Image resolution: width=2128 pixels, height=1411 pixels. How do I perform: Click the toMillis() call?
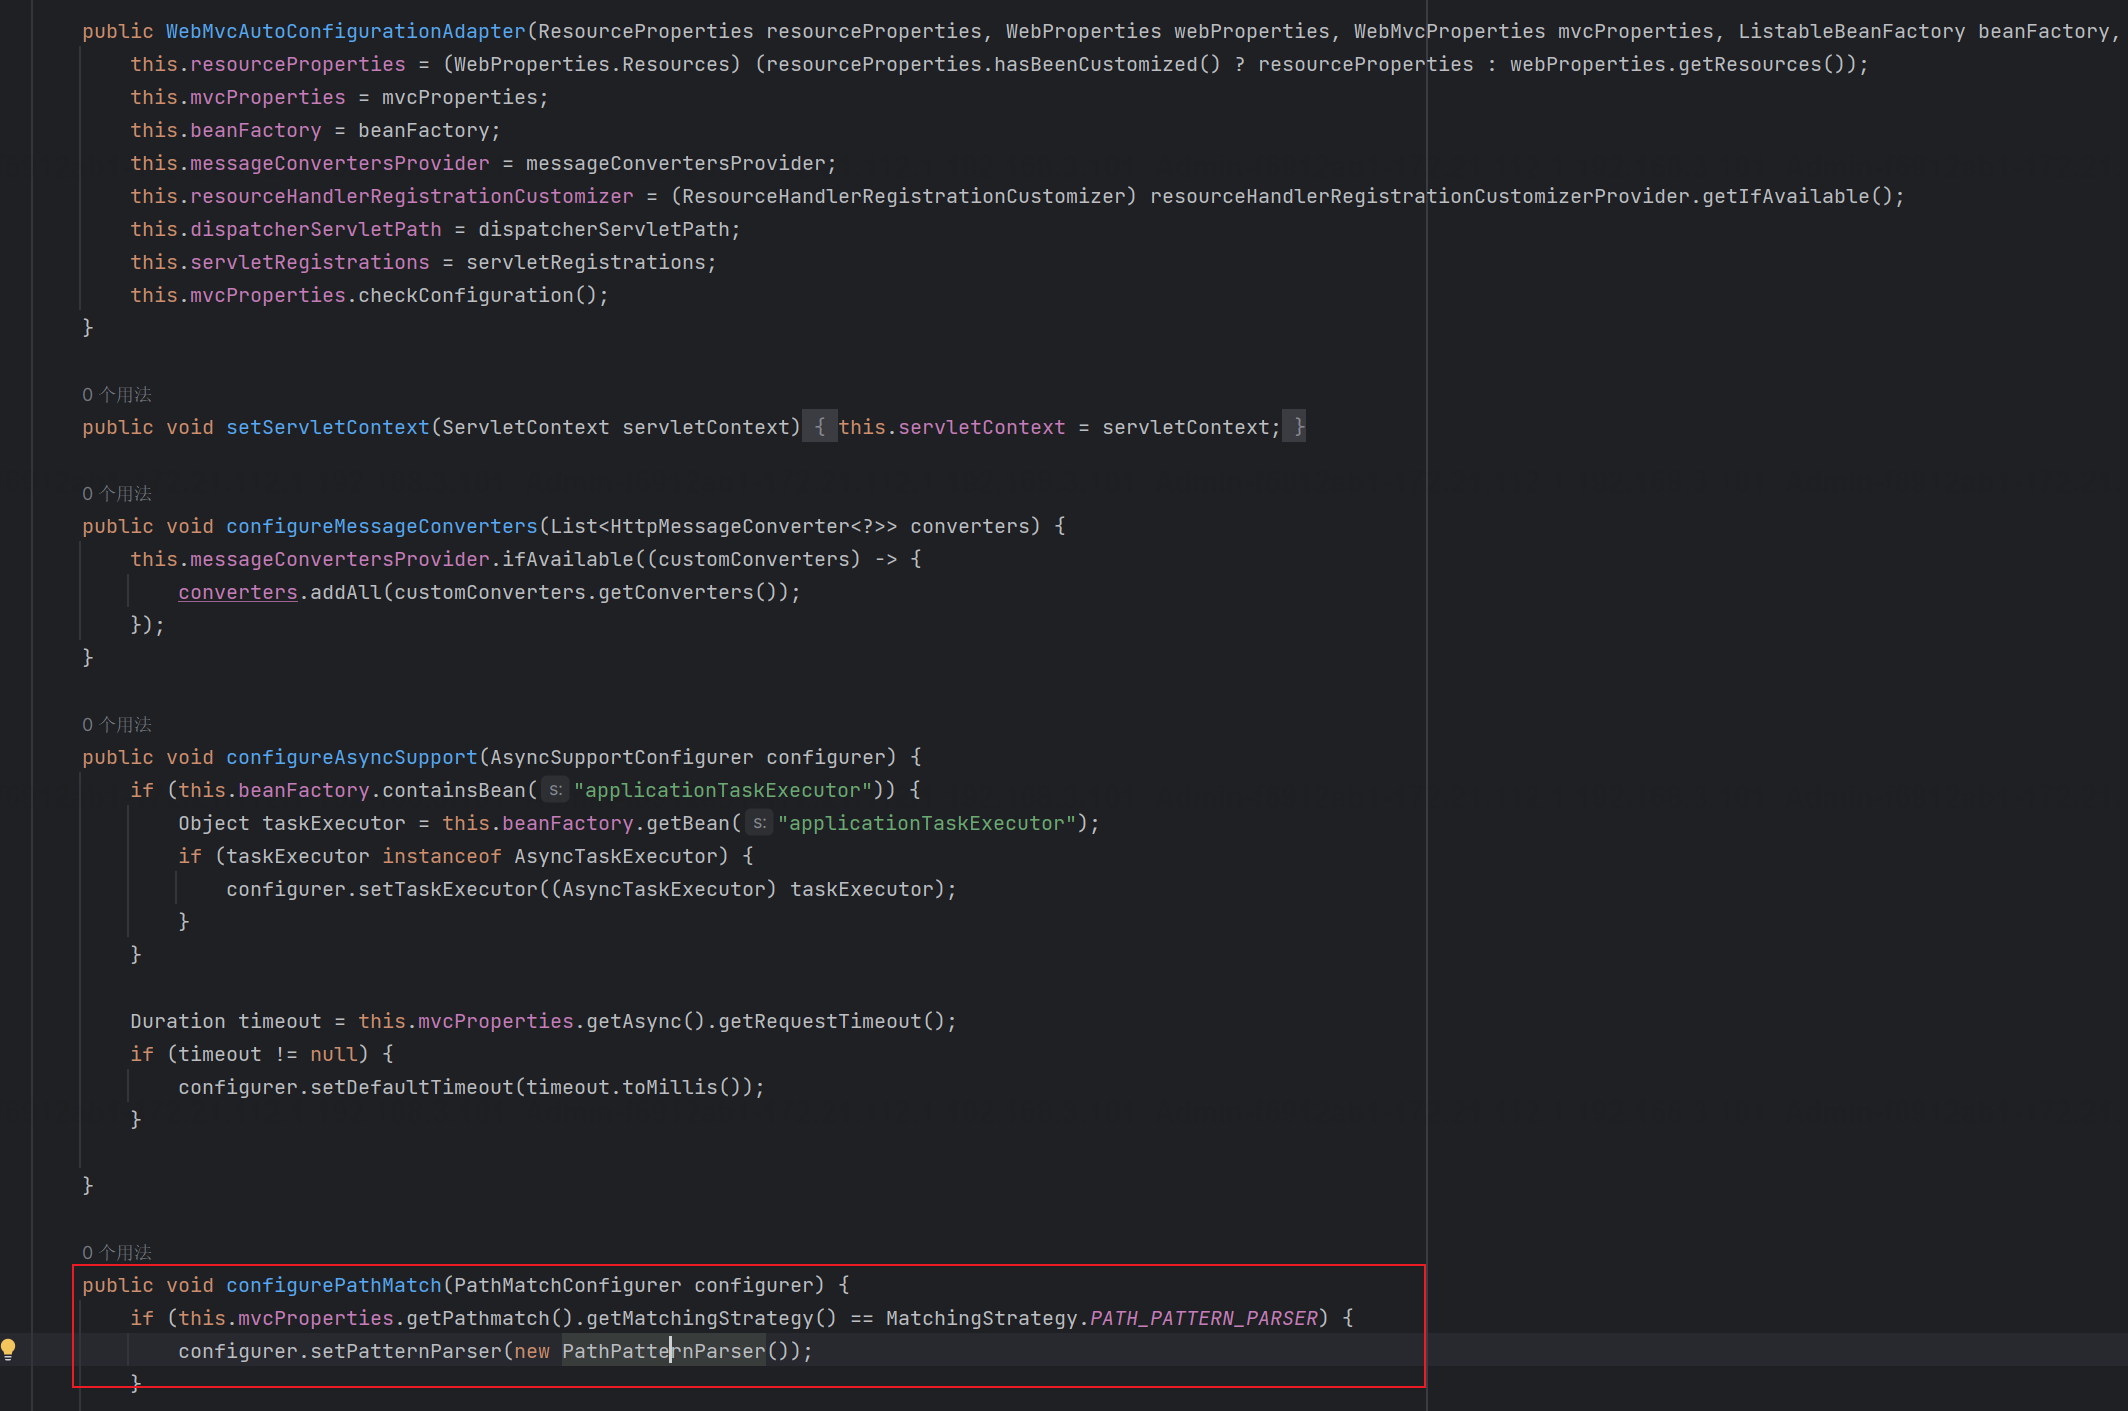pyautogui.click(x=682, y=1087)
